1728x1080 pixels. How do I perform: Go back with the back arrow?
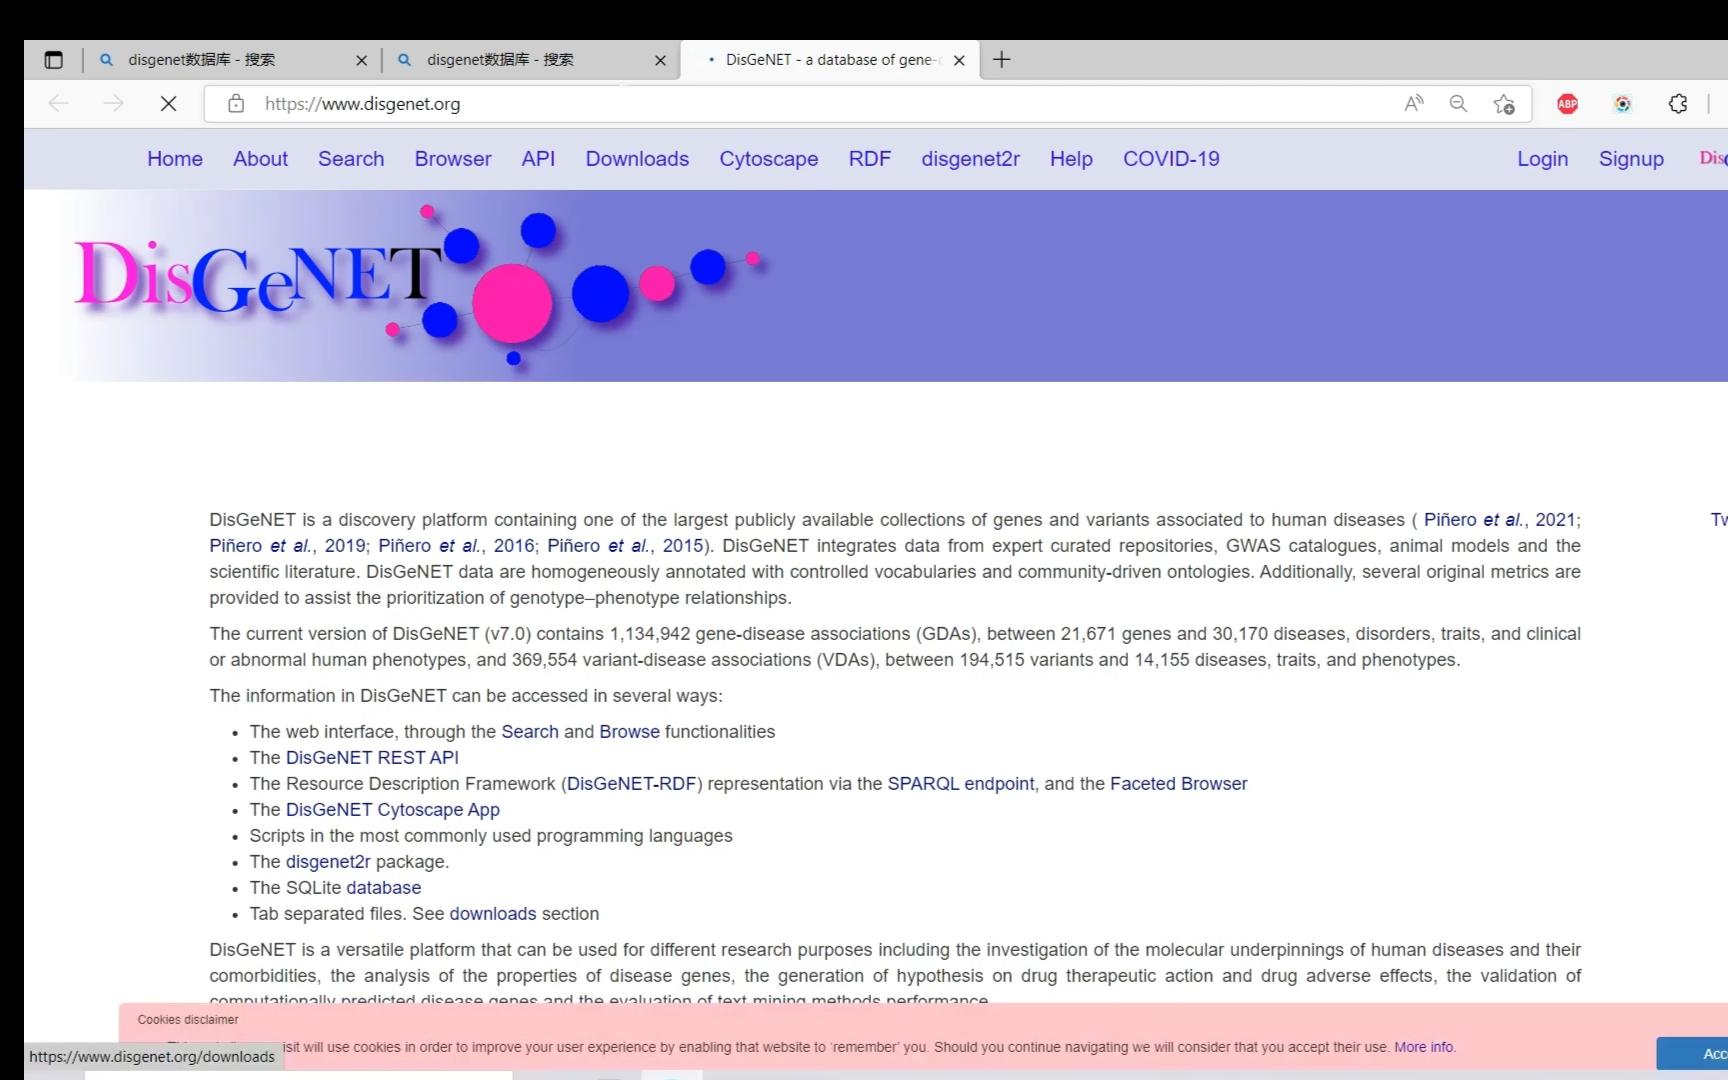point(59,103)
